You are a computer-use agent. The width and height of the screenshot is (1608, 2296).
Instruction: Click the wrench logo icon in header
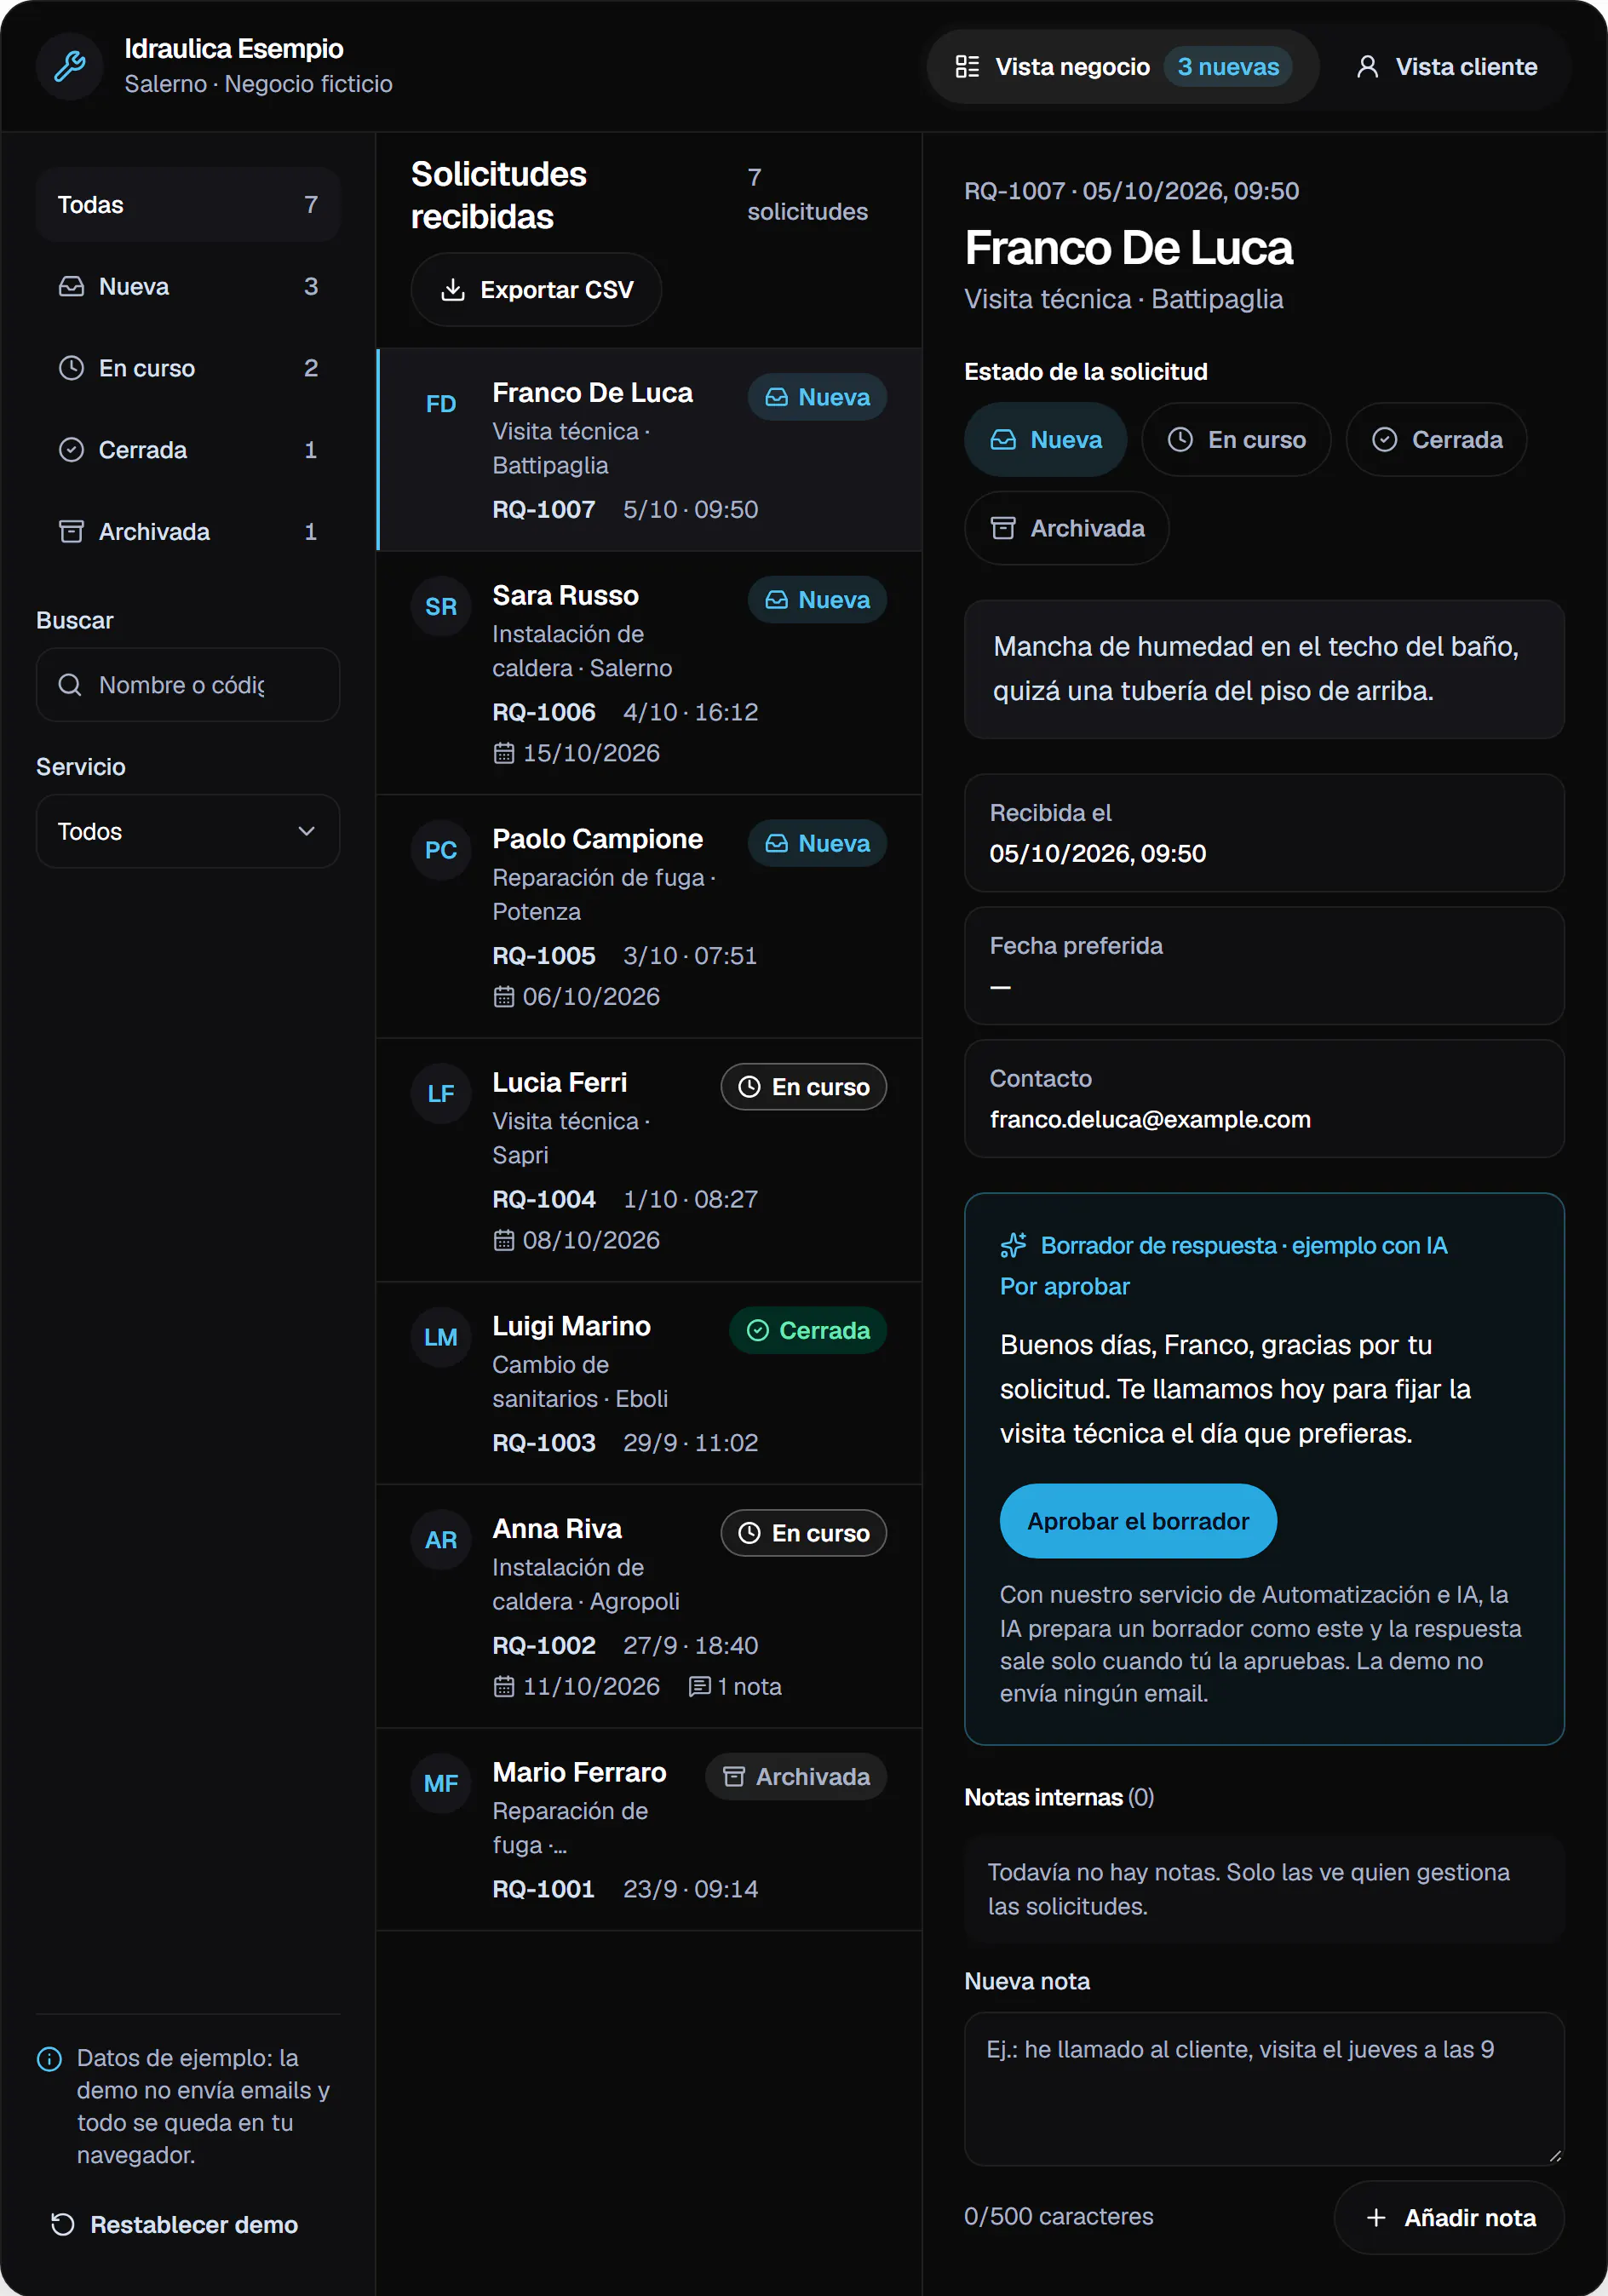coord(70,66)
